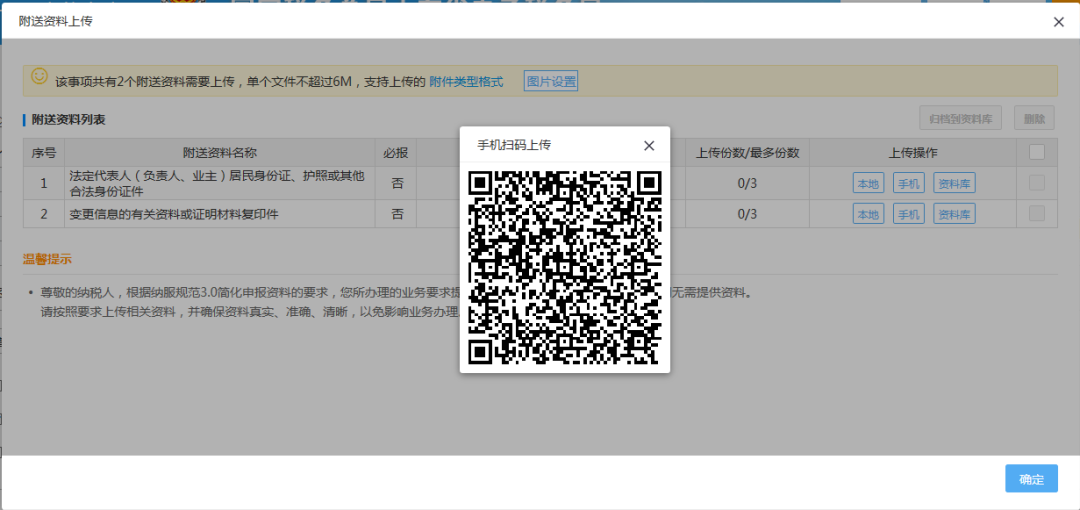The height and width of the screenshot is (510, 1080).
Task: Check the checkbox for row 1
Action: pos(1037,183)
